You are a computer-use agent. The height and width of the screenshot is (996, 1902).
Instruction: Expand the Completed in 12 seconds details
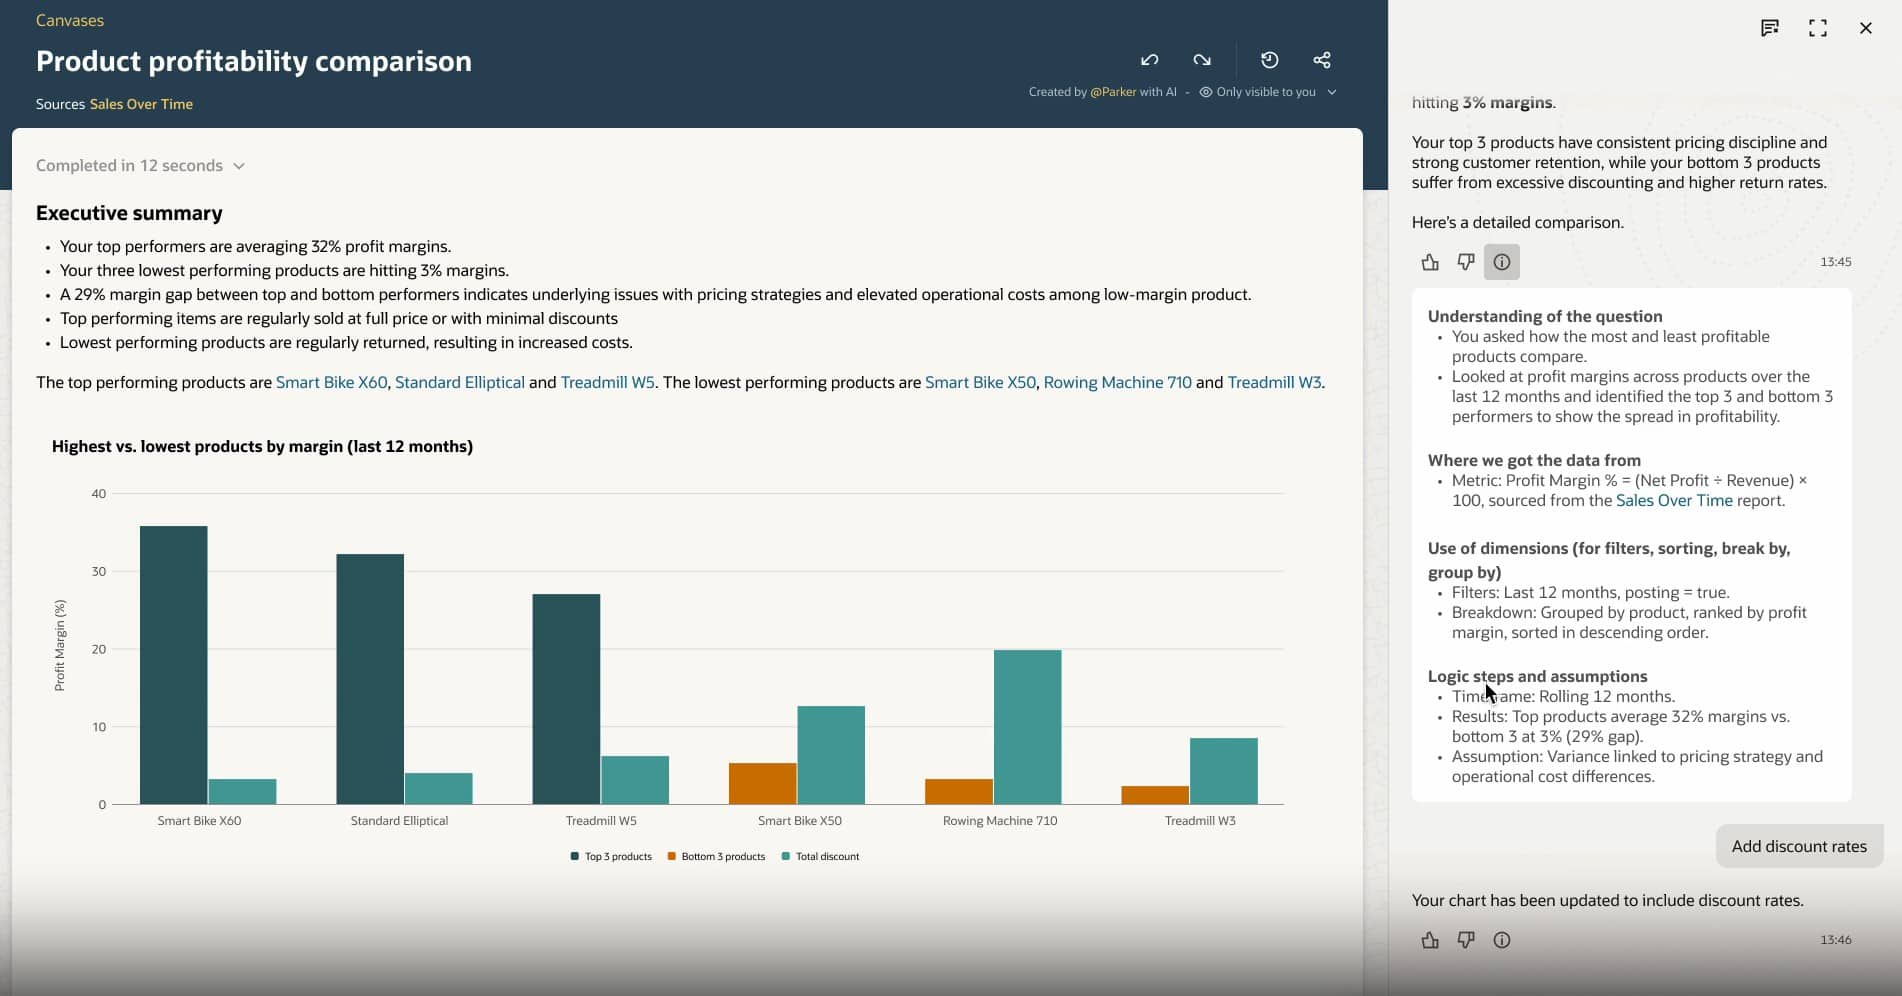140,166
